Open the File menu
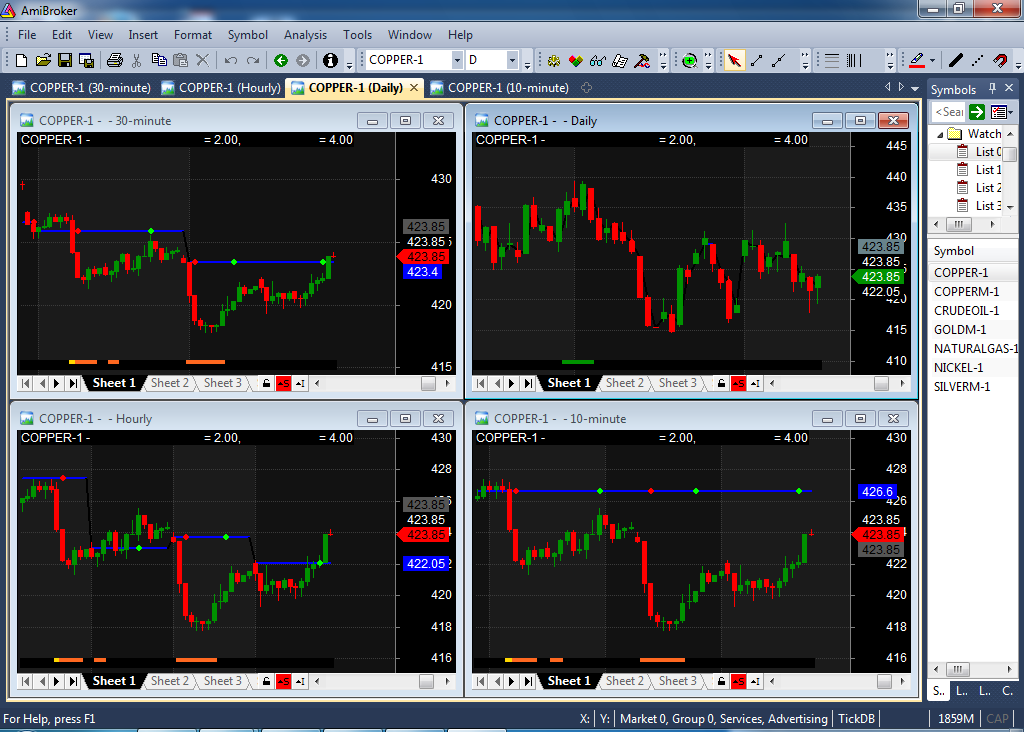 (27, 35)
